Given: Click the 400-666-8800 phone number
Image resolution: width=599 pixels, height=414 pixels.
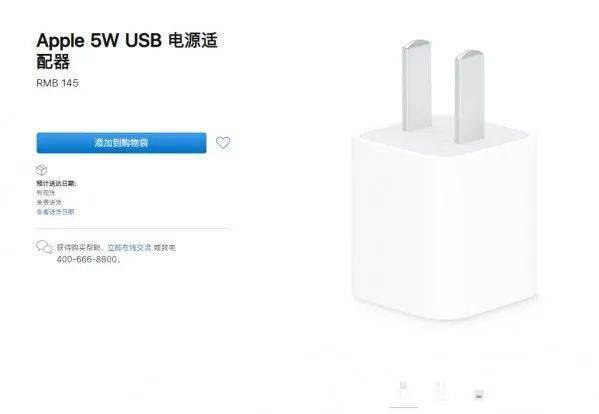Looking at the screenshot, I should pos(87,259).
